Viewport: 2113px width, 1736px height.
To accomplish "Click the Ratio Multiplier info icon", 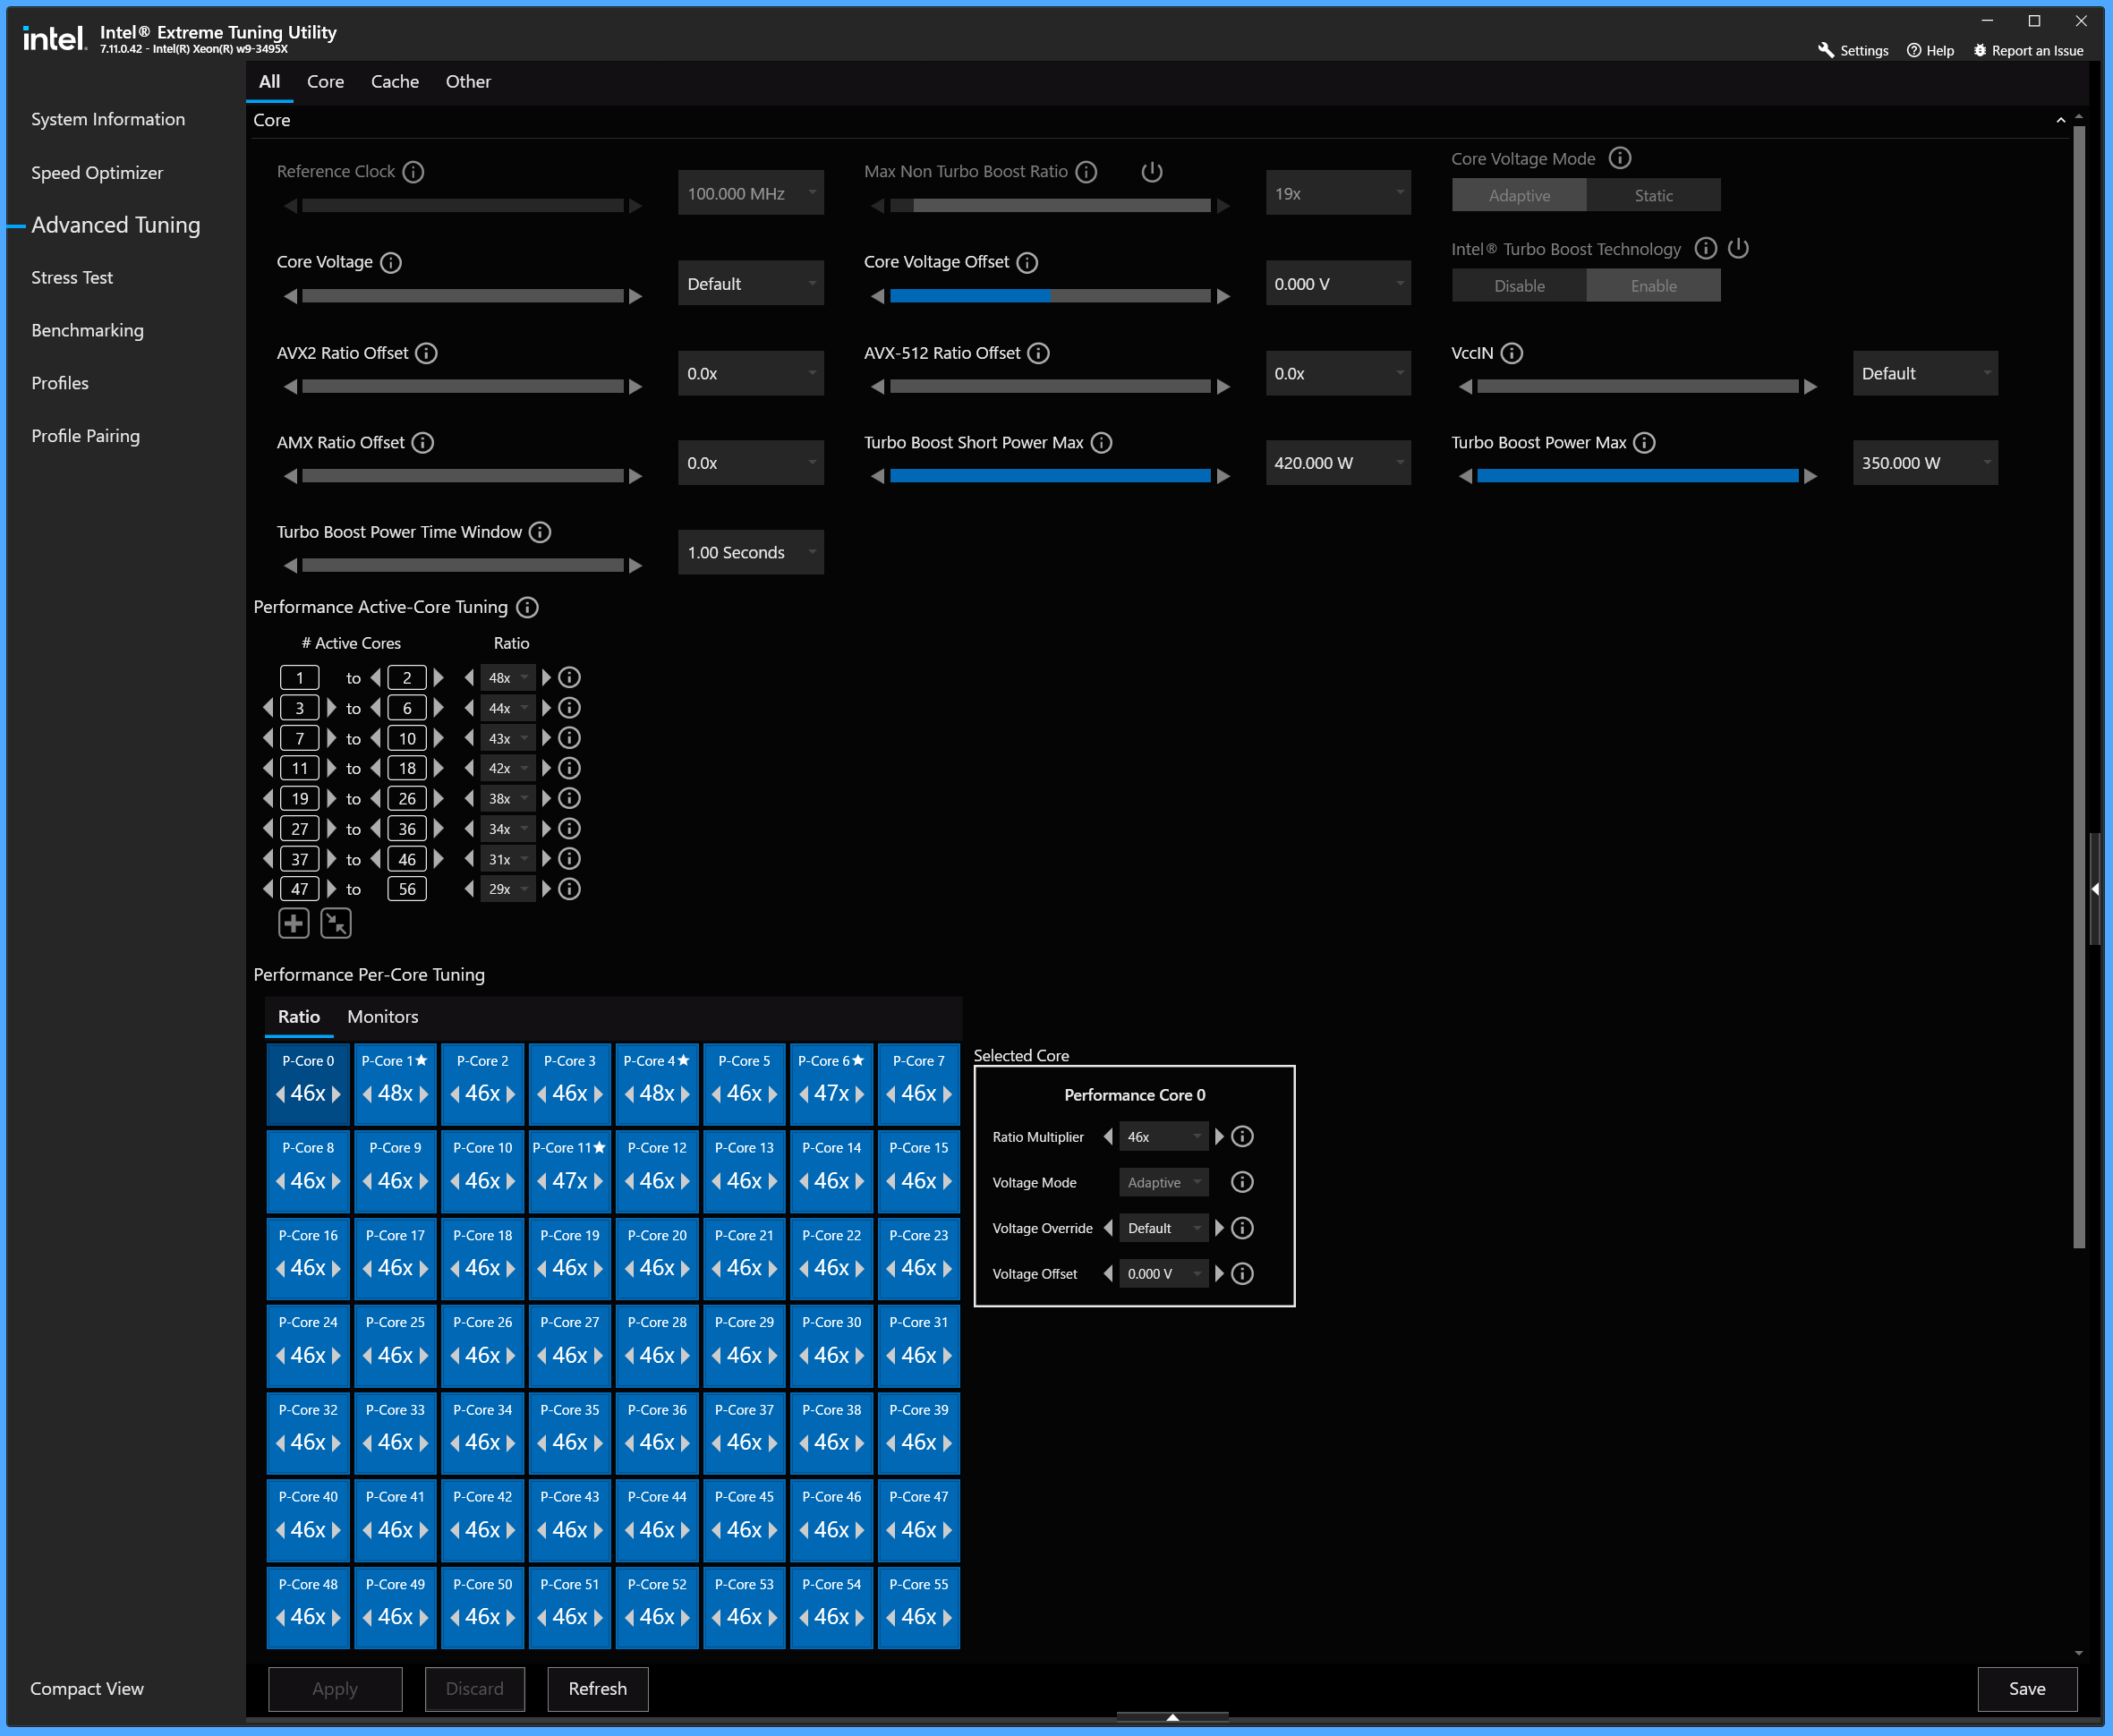I will coord(1242,1136).
